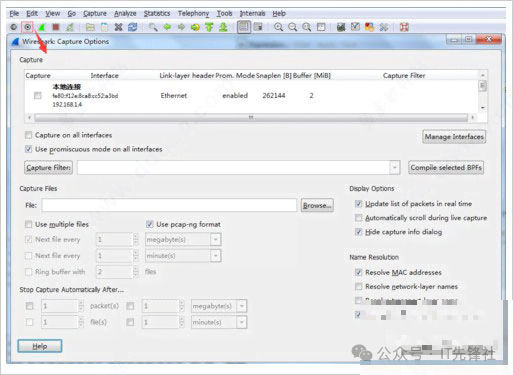
Task: Open the minute(s) dropdown under stop capture
Action: [x=242, y=322]
